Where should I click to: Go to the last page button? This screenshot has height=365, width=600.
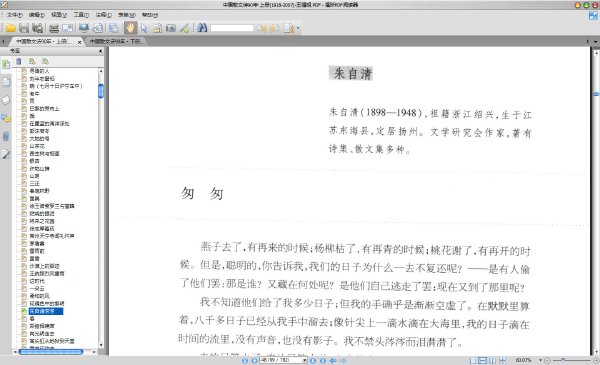point(323,361)
